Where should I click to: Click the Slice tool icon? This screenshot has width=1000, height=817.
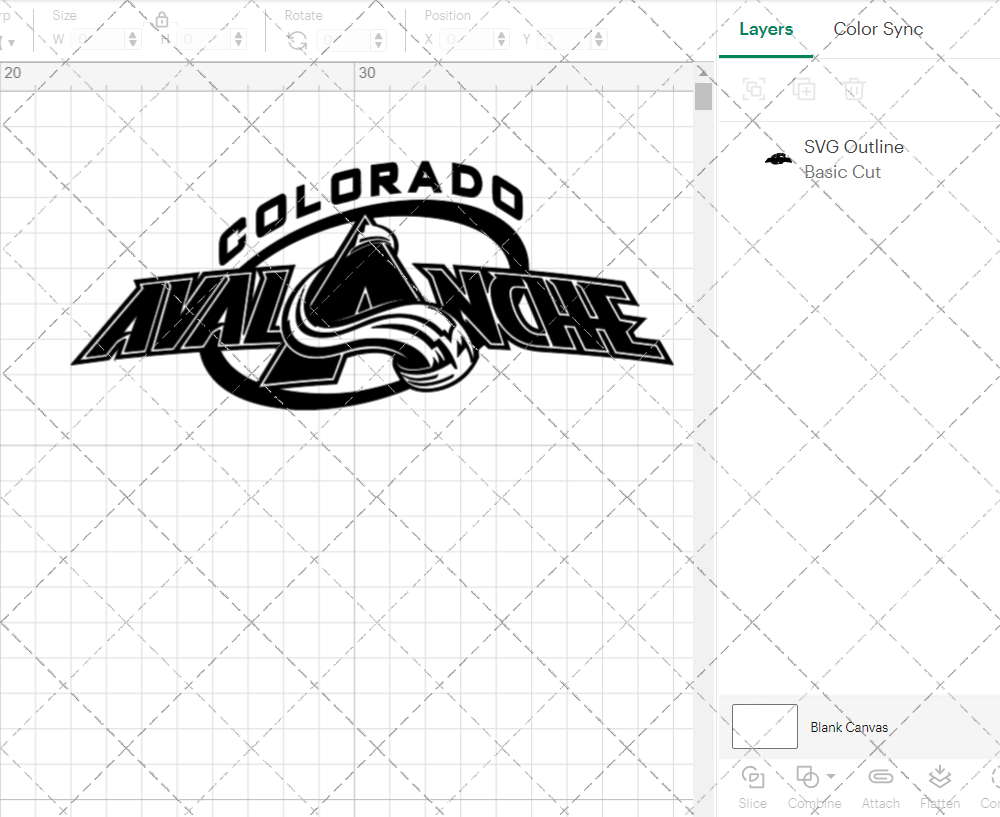tap(753, 777)
